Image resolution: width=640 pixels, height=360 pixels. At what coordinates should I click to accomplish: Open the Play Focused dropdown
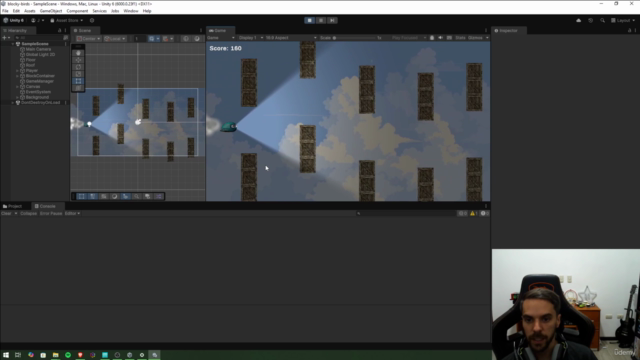tap(409, 38)
